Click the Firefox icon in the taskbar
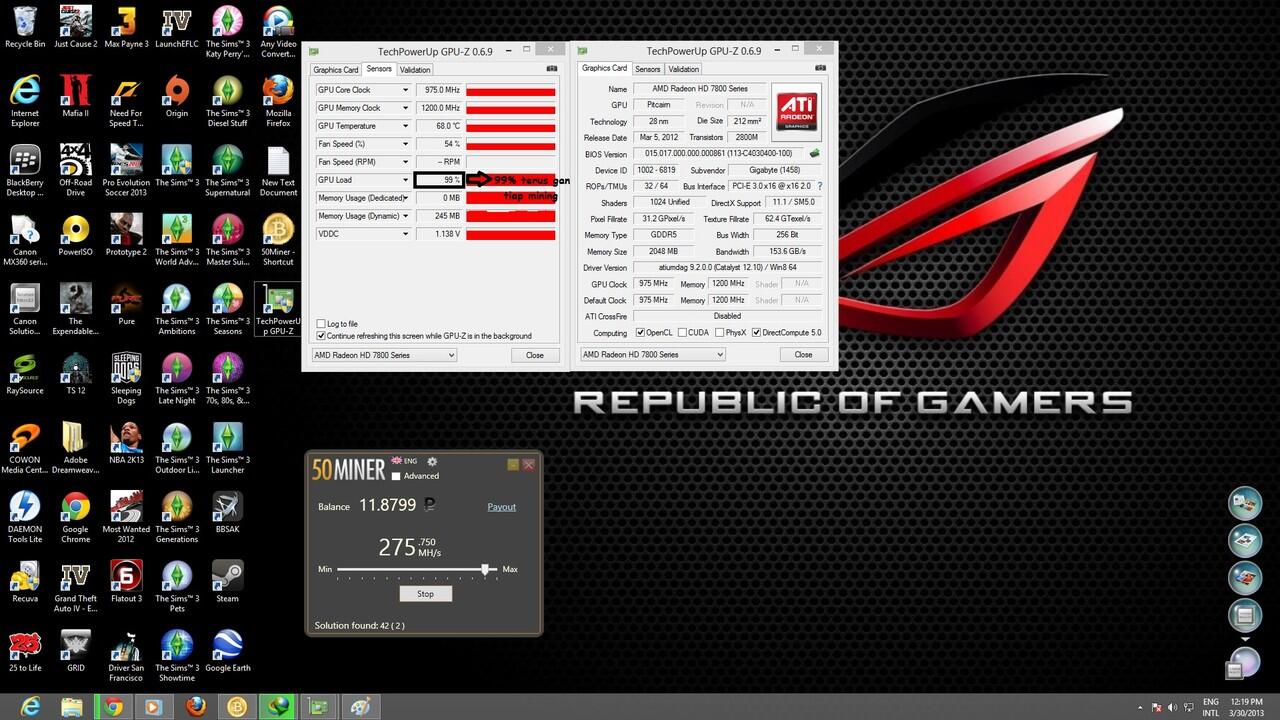This screenshot has width=1280, height=720. click(x=196, y=706)
